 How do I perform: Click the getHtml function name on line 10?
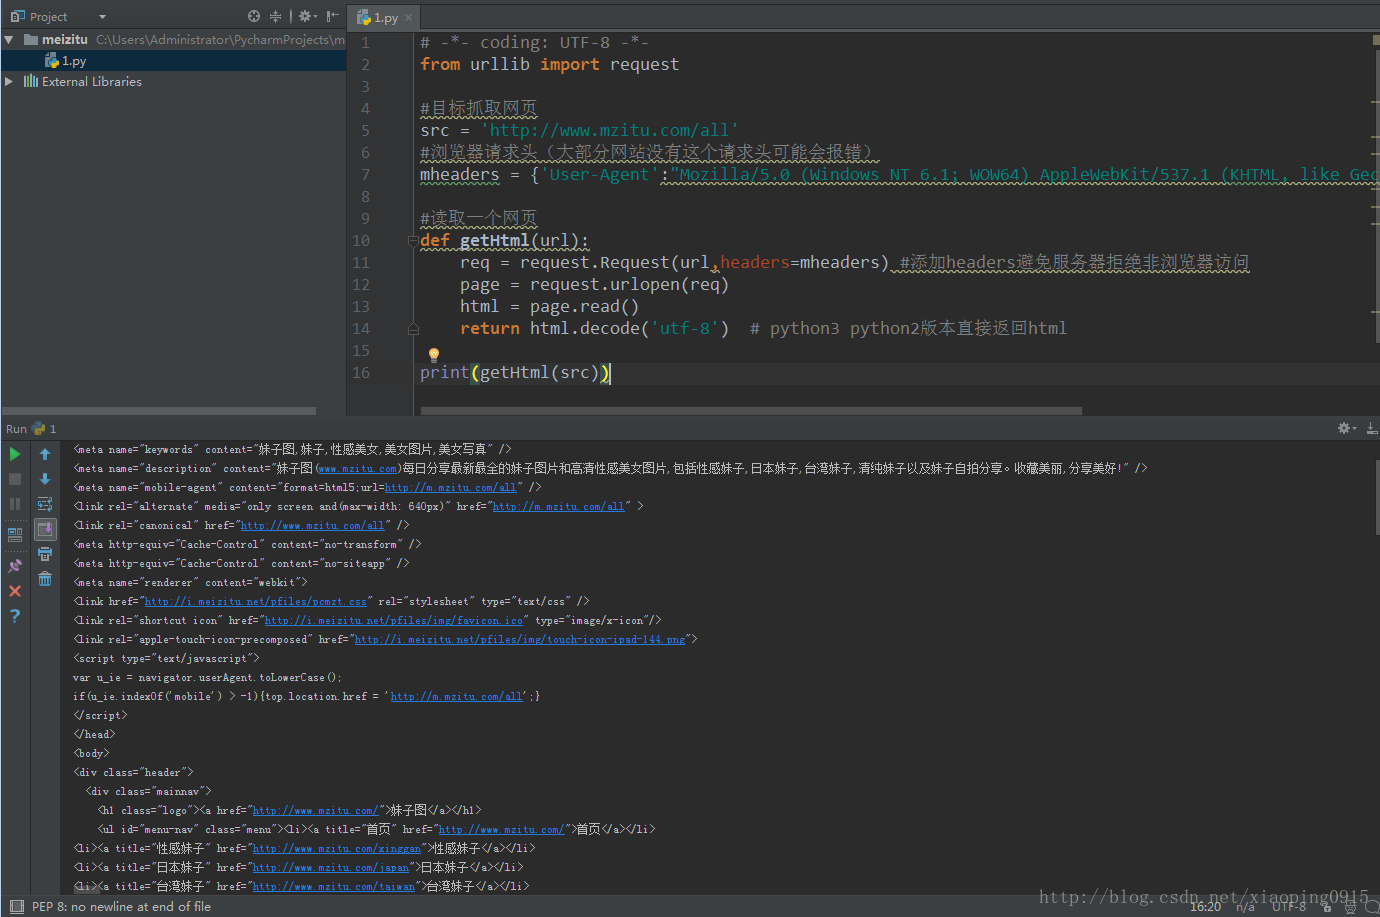click(494, 240)
